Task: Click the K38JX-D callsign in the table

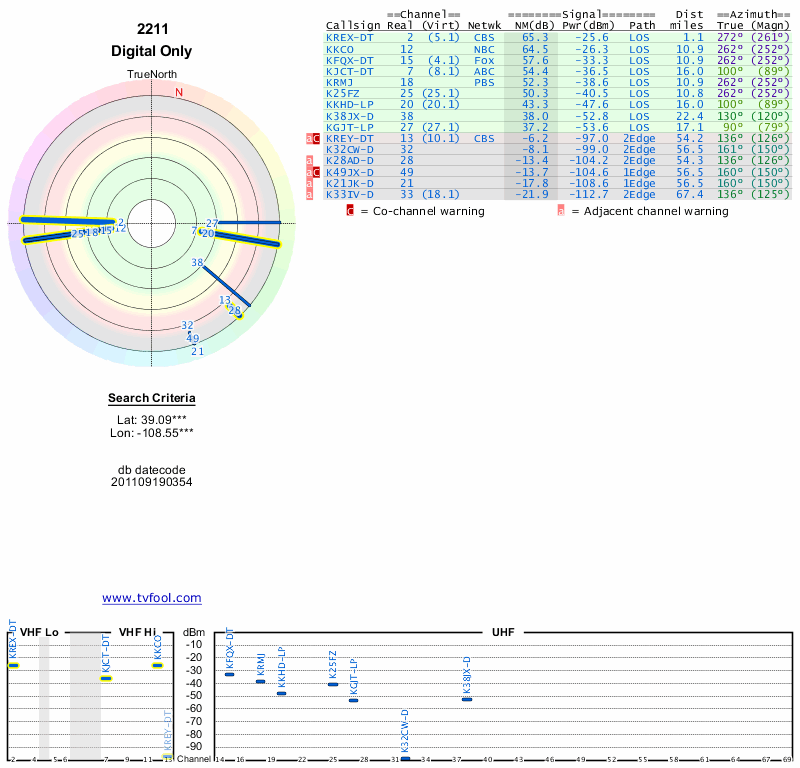Action: tap(349, 114)
